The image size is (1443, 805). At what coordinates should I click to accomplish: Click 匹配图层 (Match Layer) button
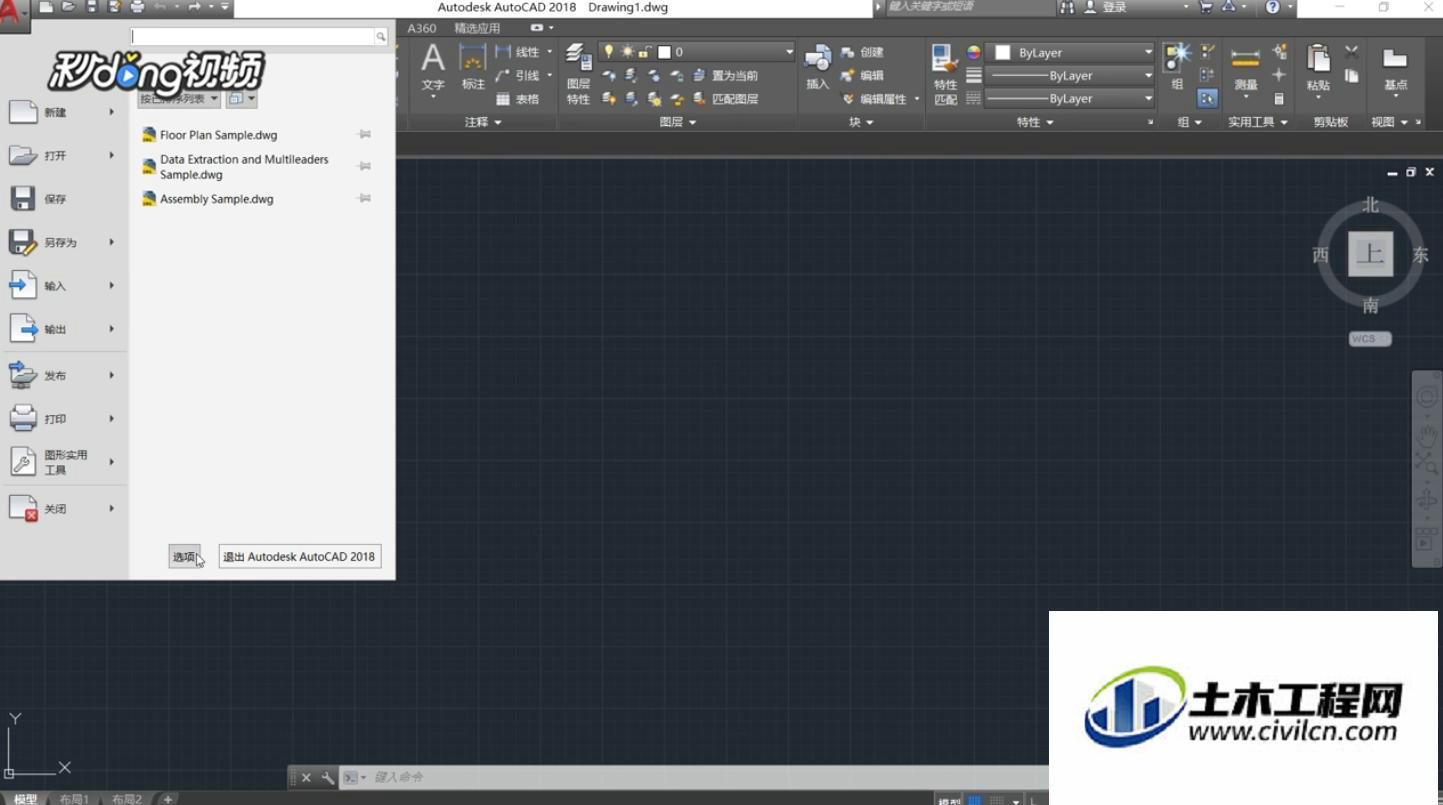(725, 99)
